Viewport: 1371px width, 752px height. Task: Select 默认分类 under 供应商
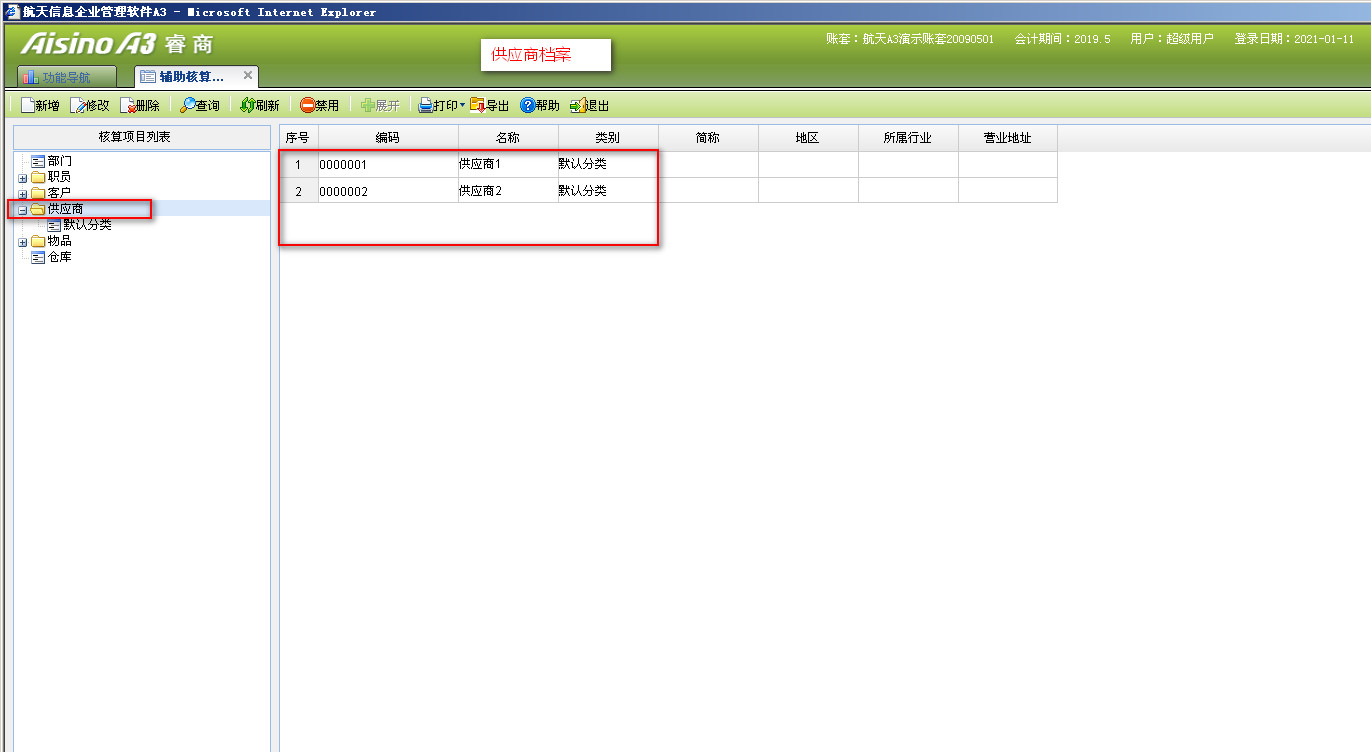point(87,225)
